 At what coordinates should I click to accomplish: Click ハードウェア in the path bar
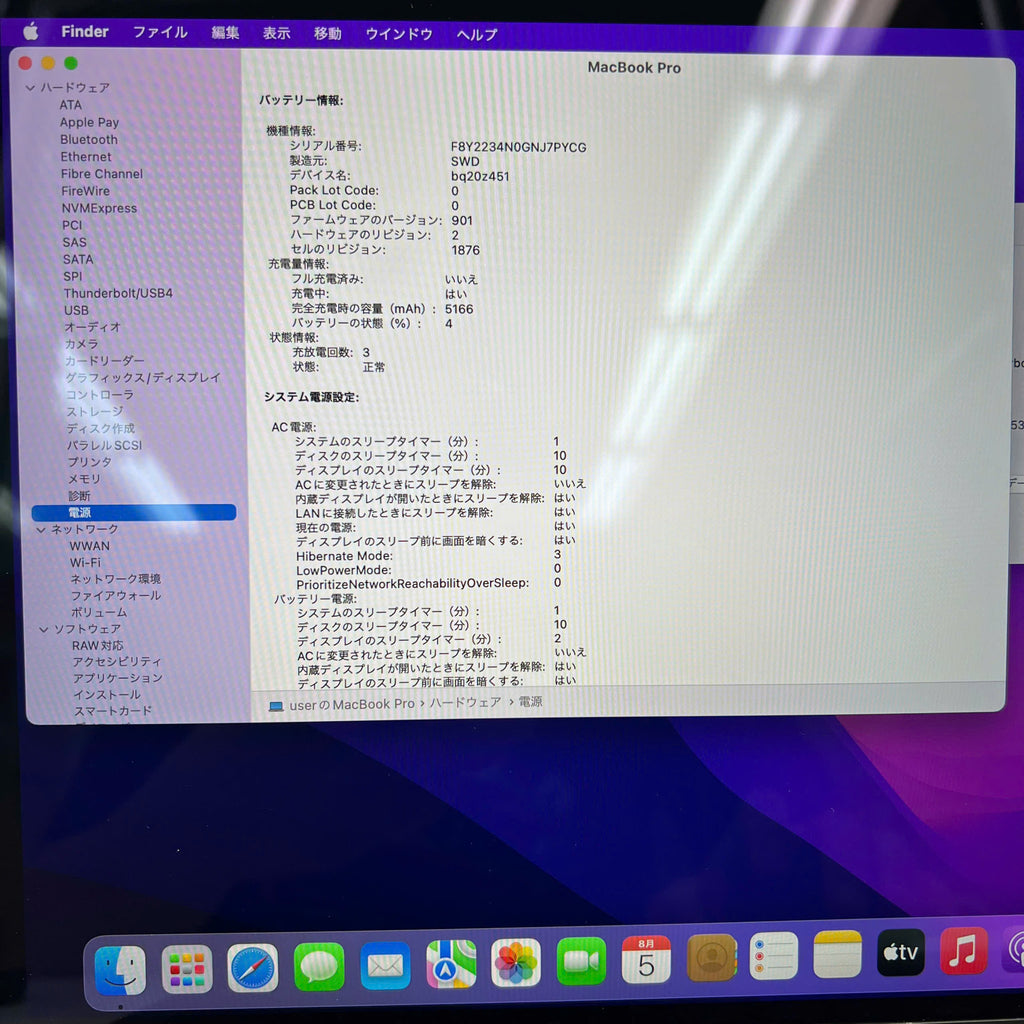[465, 703]
